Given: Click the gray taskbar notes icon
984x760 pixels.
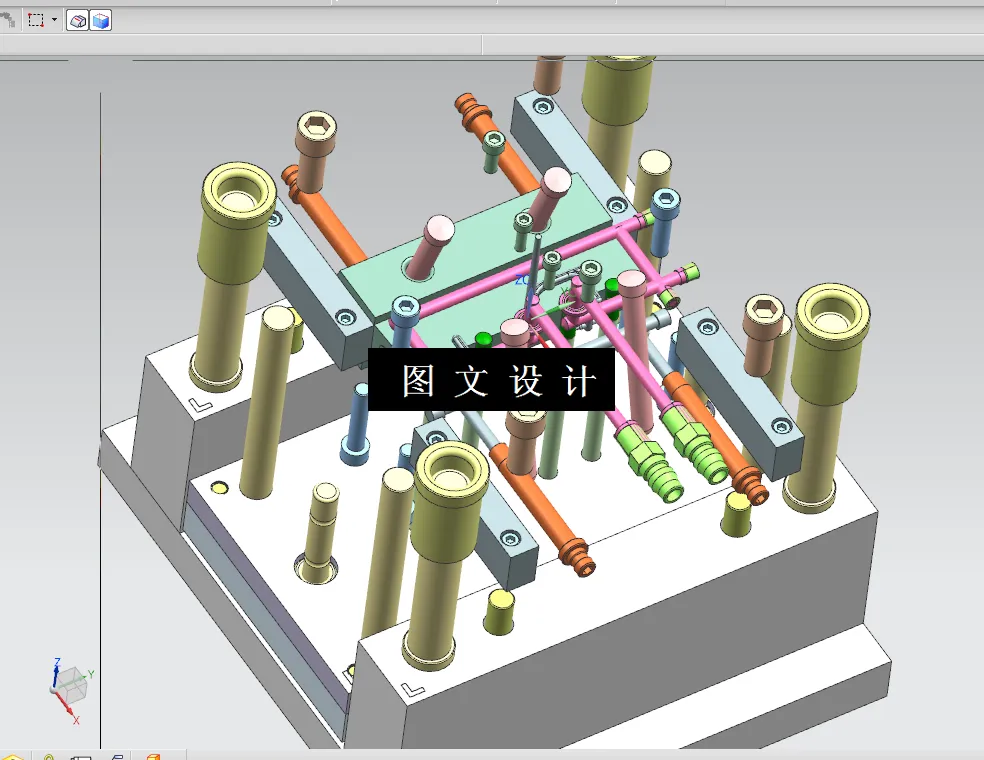Looking at the screenshot, I should 117,757.
